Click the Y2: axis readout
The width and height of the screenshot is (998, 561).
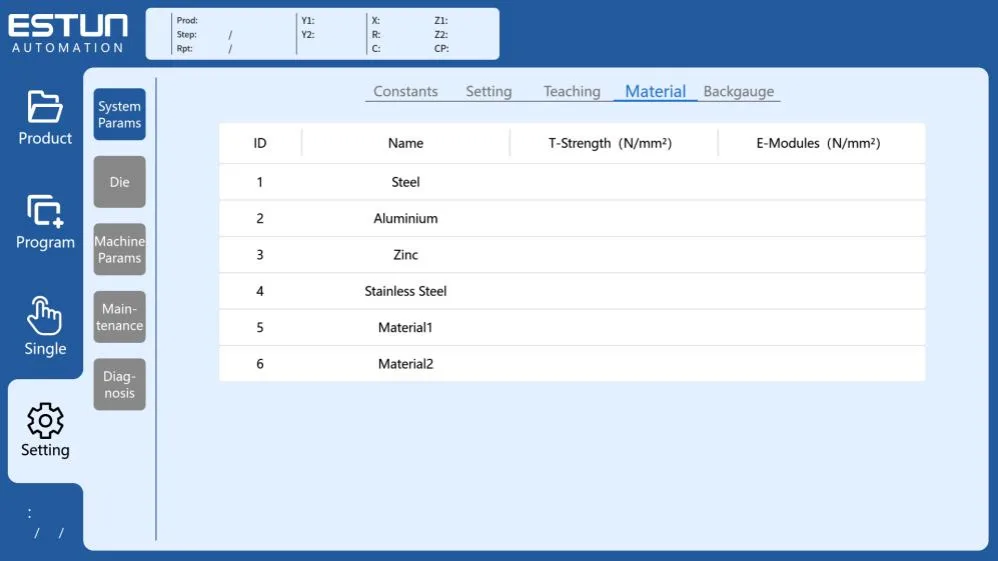coord(308,34)
